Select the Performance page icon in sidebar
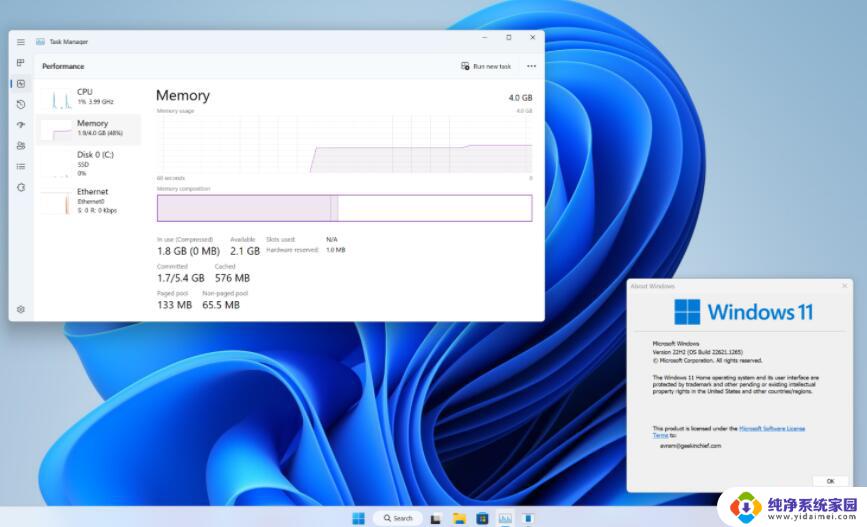 point(21,84)
